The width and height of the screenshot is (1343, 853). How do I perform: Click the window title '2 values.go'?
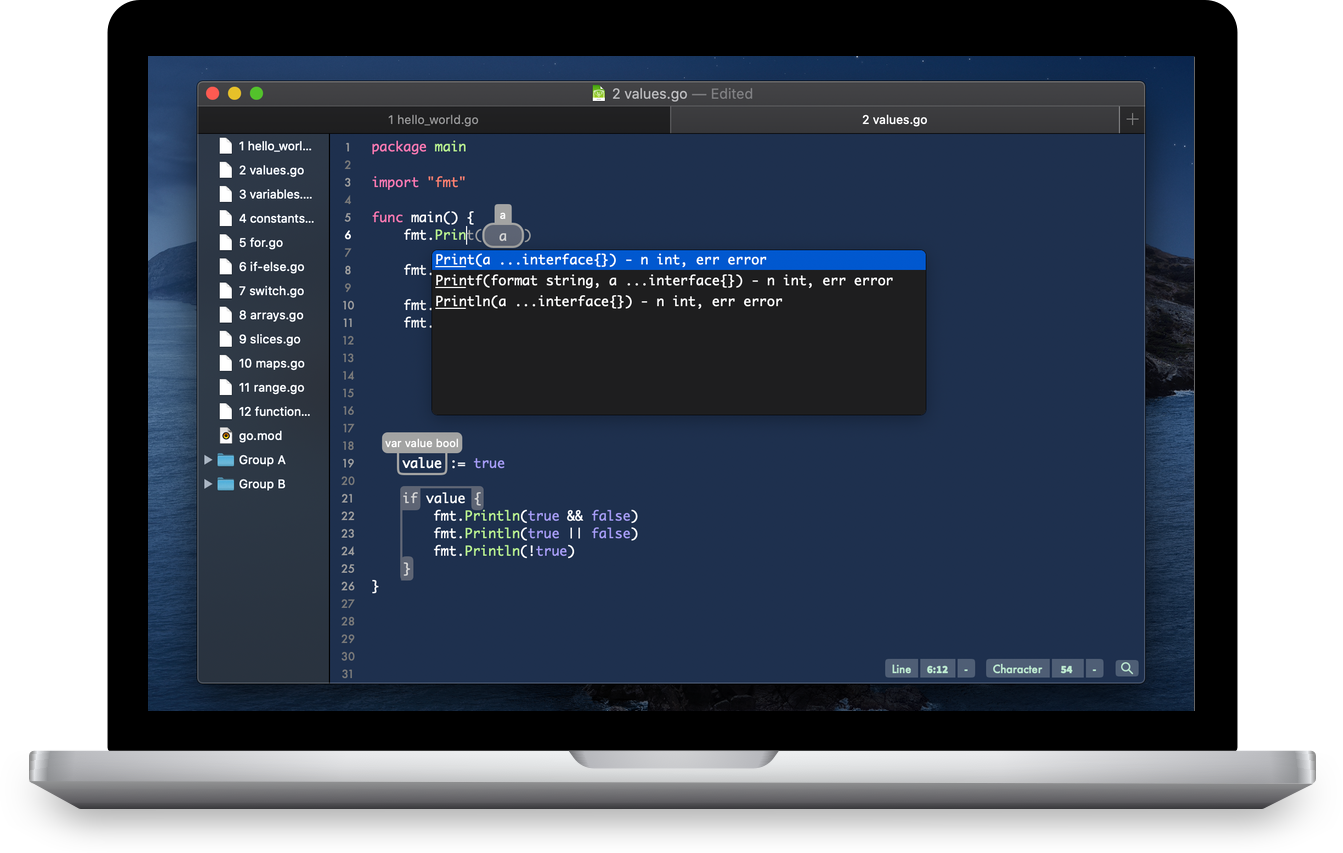(649, 93)
